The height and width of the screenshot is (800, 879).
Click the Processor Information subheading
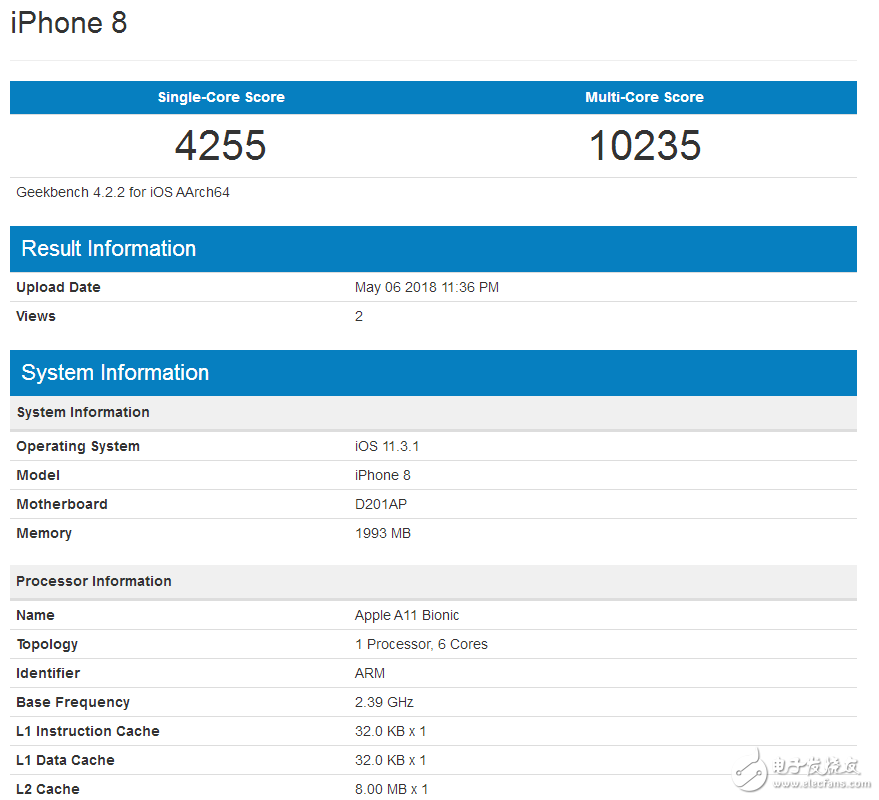point(94,581)
